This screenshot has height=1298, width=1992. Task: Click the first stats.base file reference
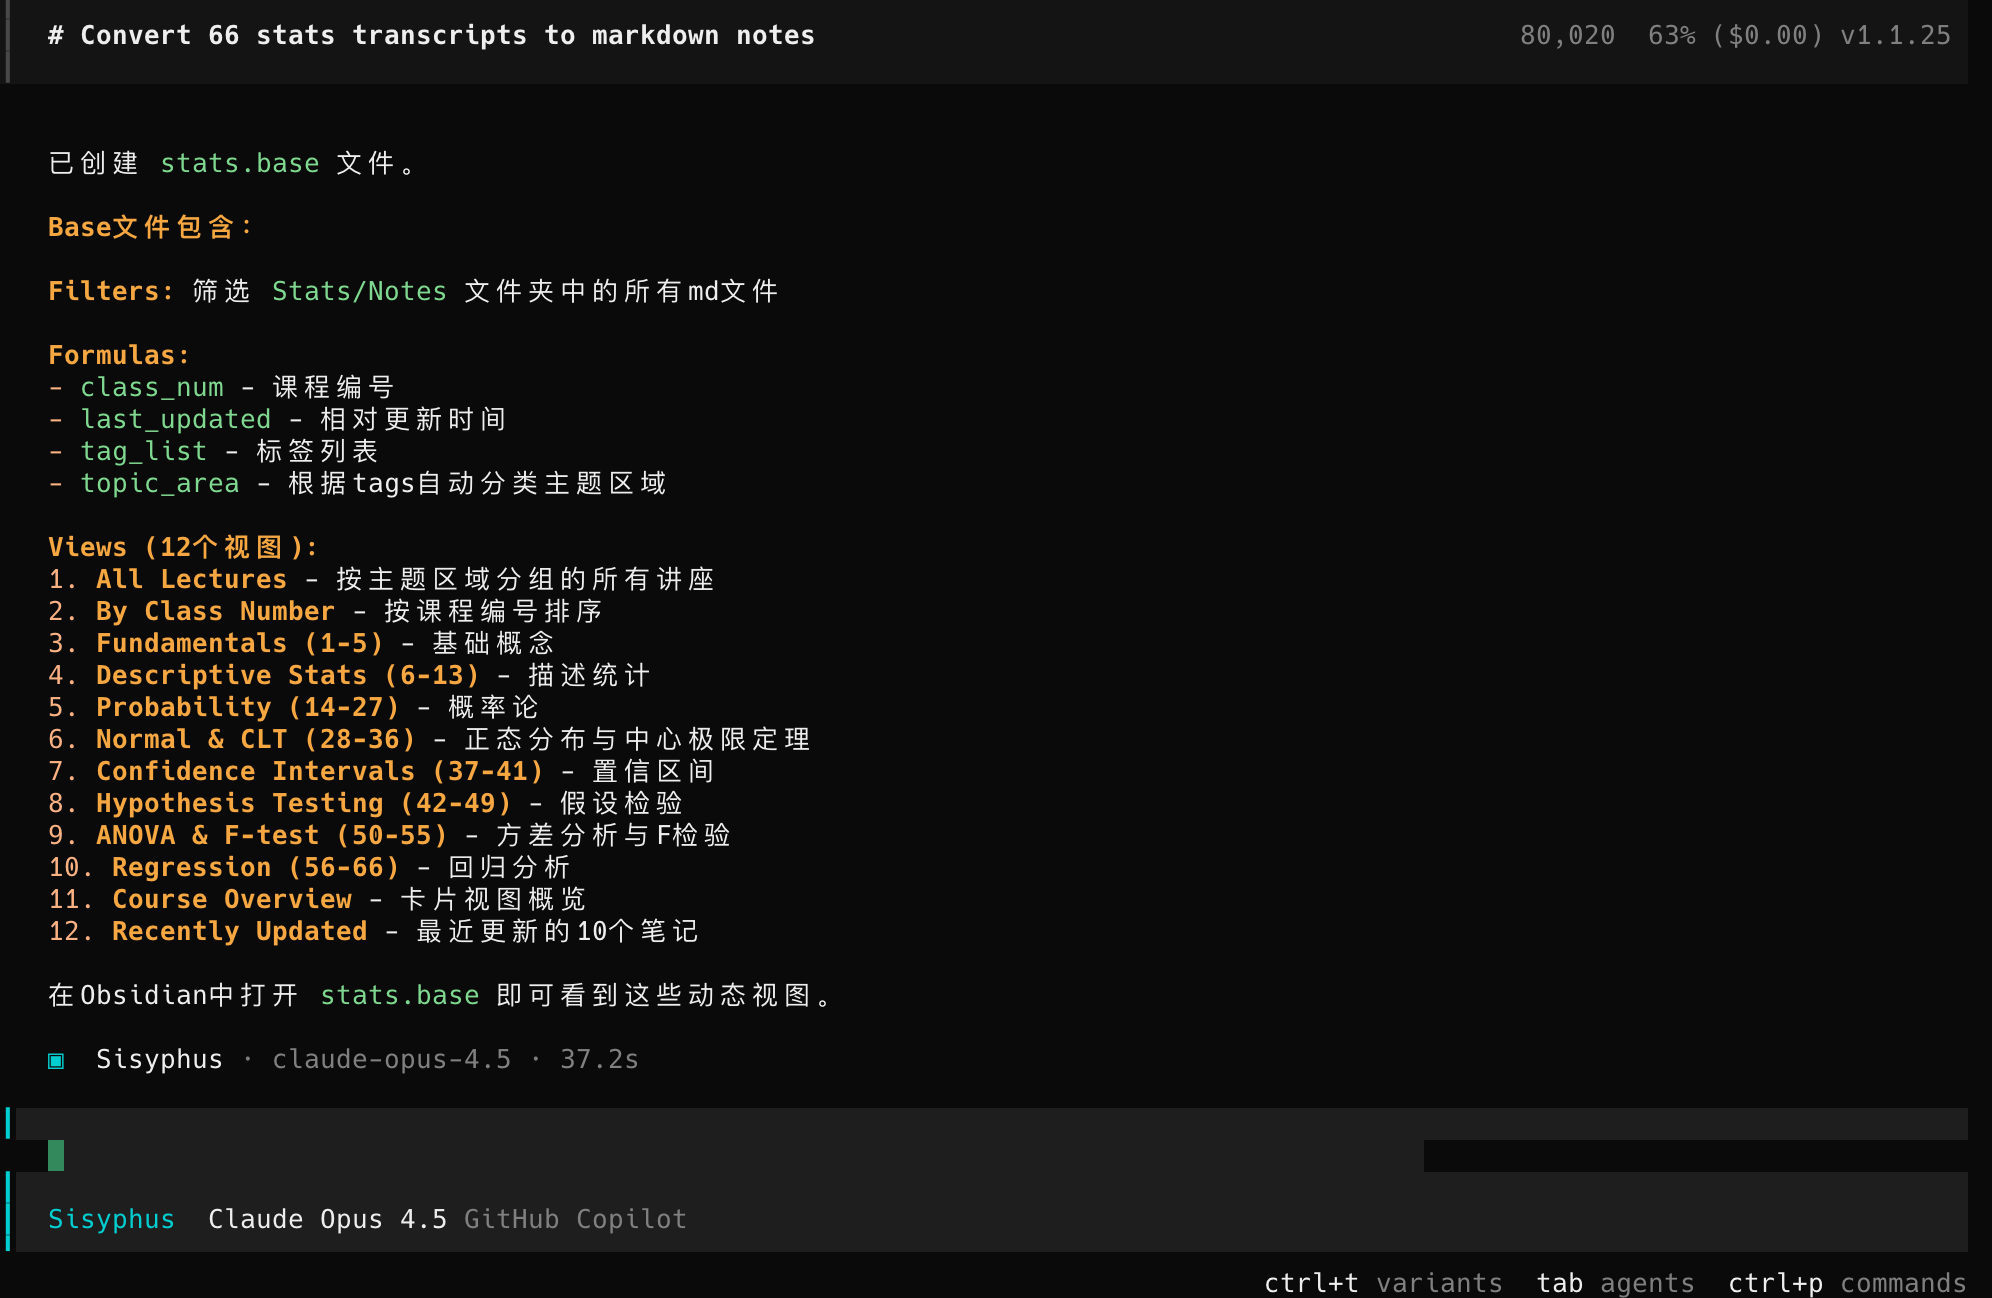[x=239, y=163]
